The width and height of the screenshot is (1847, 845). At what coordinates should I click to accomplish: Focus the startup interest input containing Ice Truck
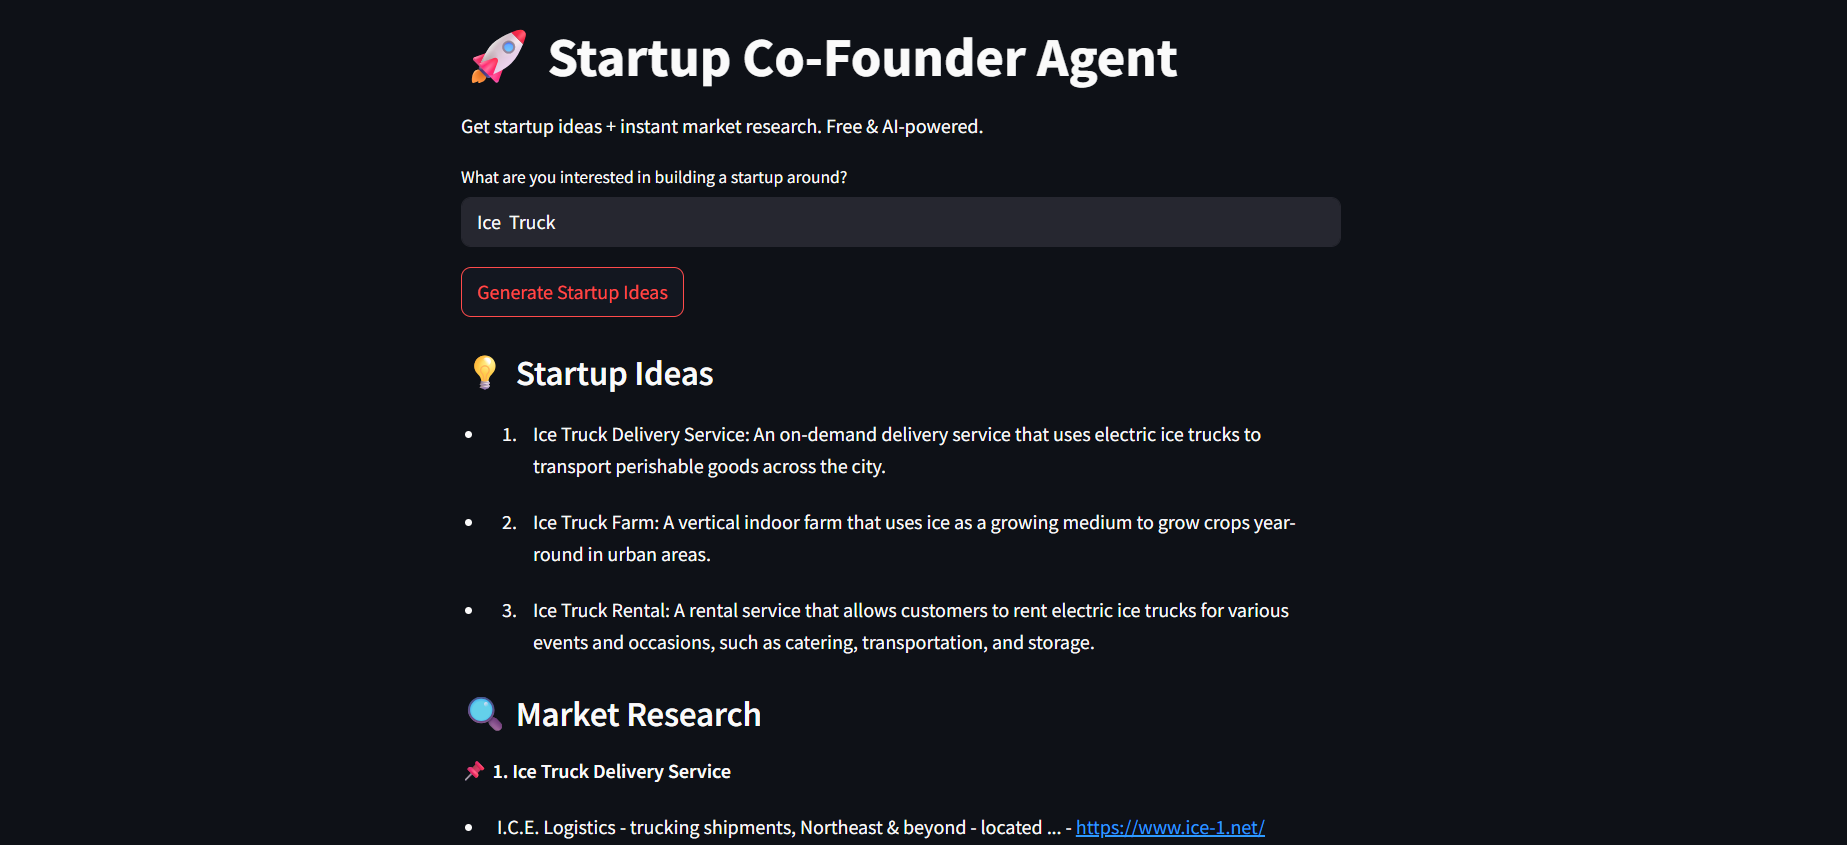tap(900, 222)
